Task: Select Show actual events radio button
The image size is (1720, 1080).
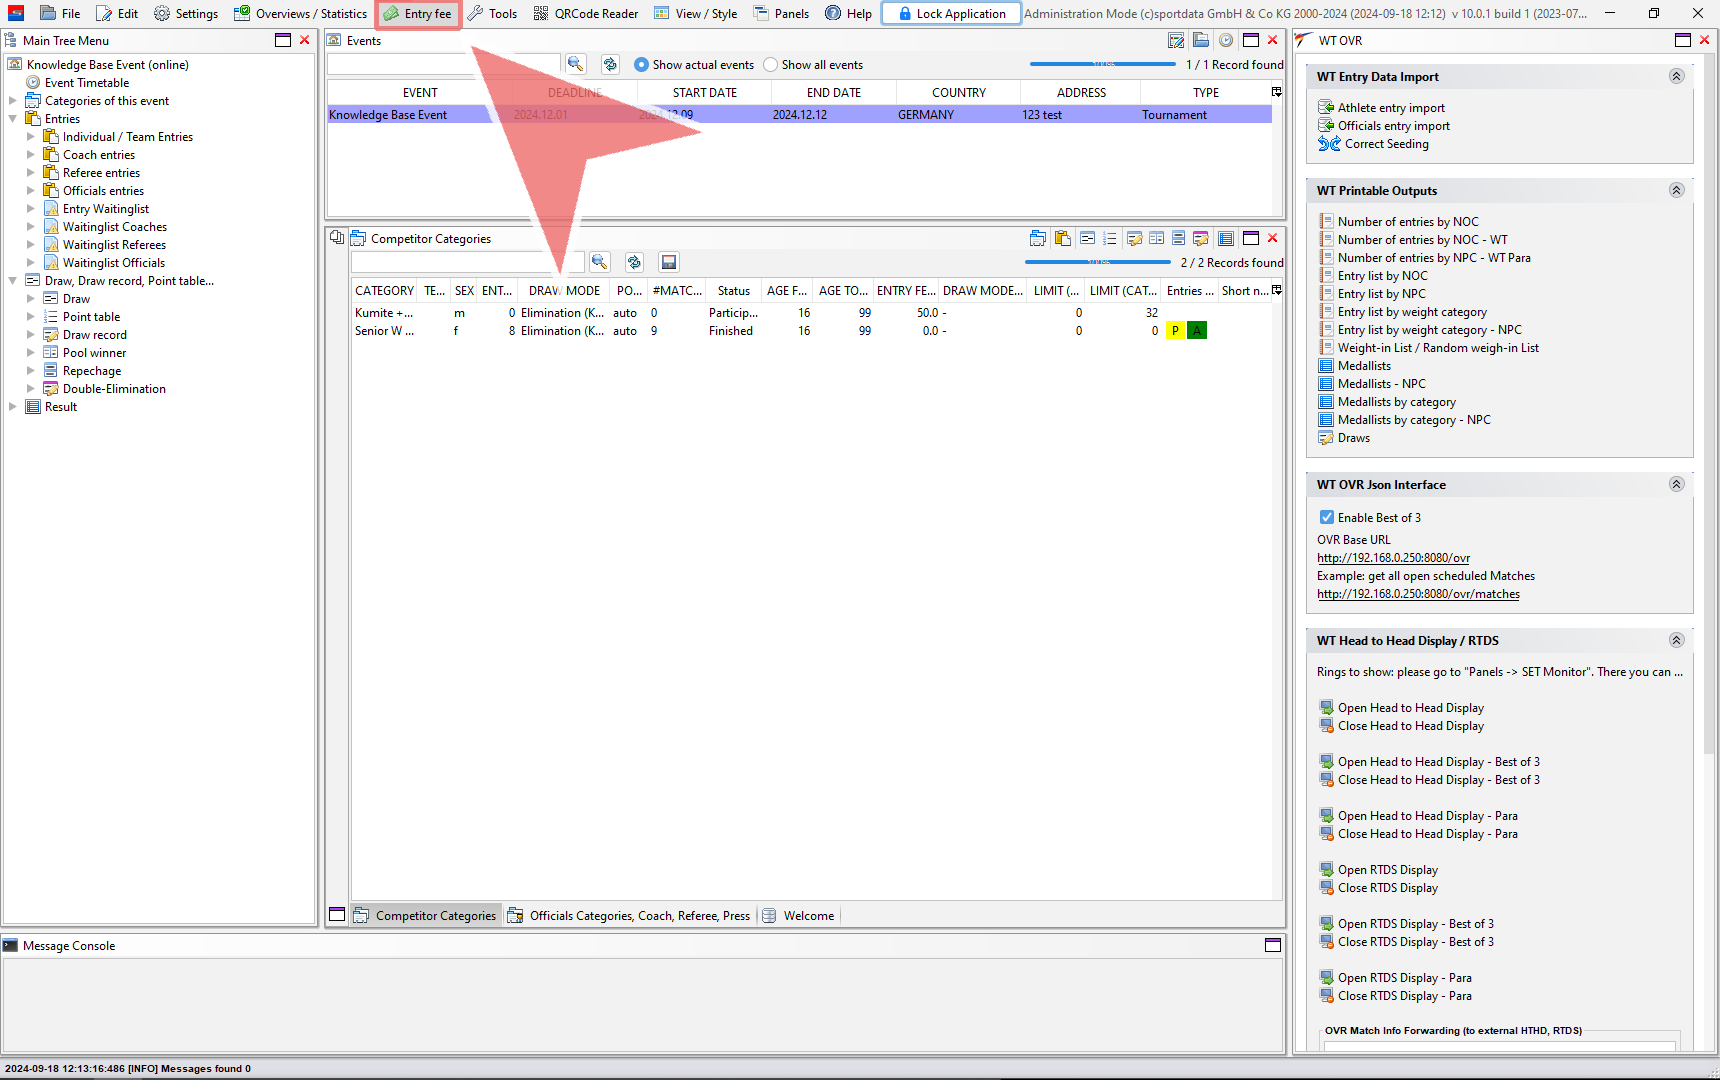Action: coord(641,65)
